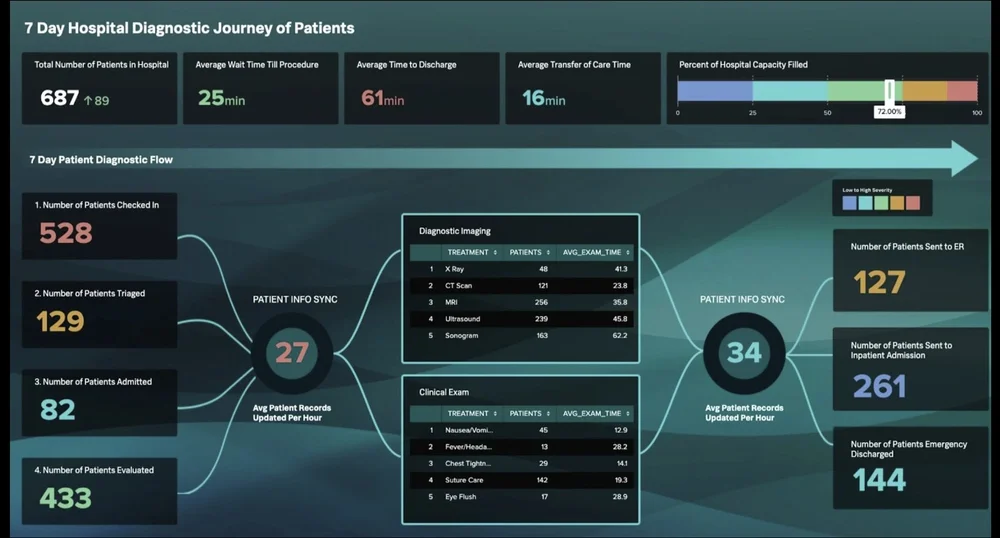Click the Number of Patients Sent to ER label
Viewport: 1000px width, 538px height.
(x=907, y=247)
